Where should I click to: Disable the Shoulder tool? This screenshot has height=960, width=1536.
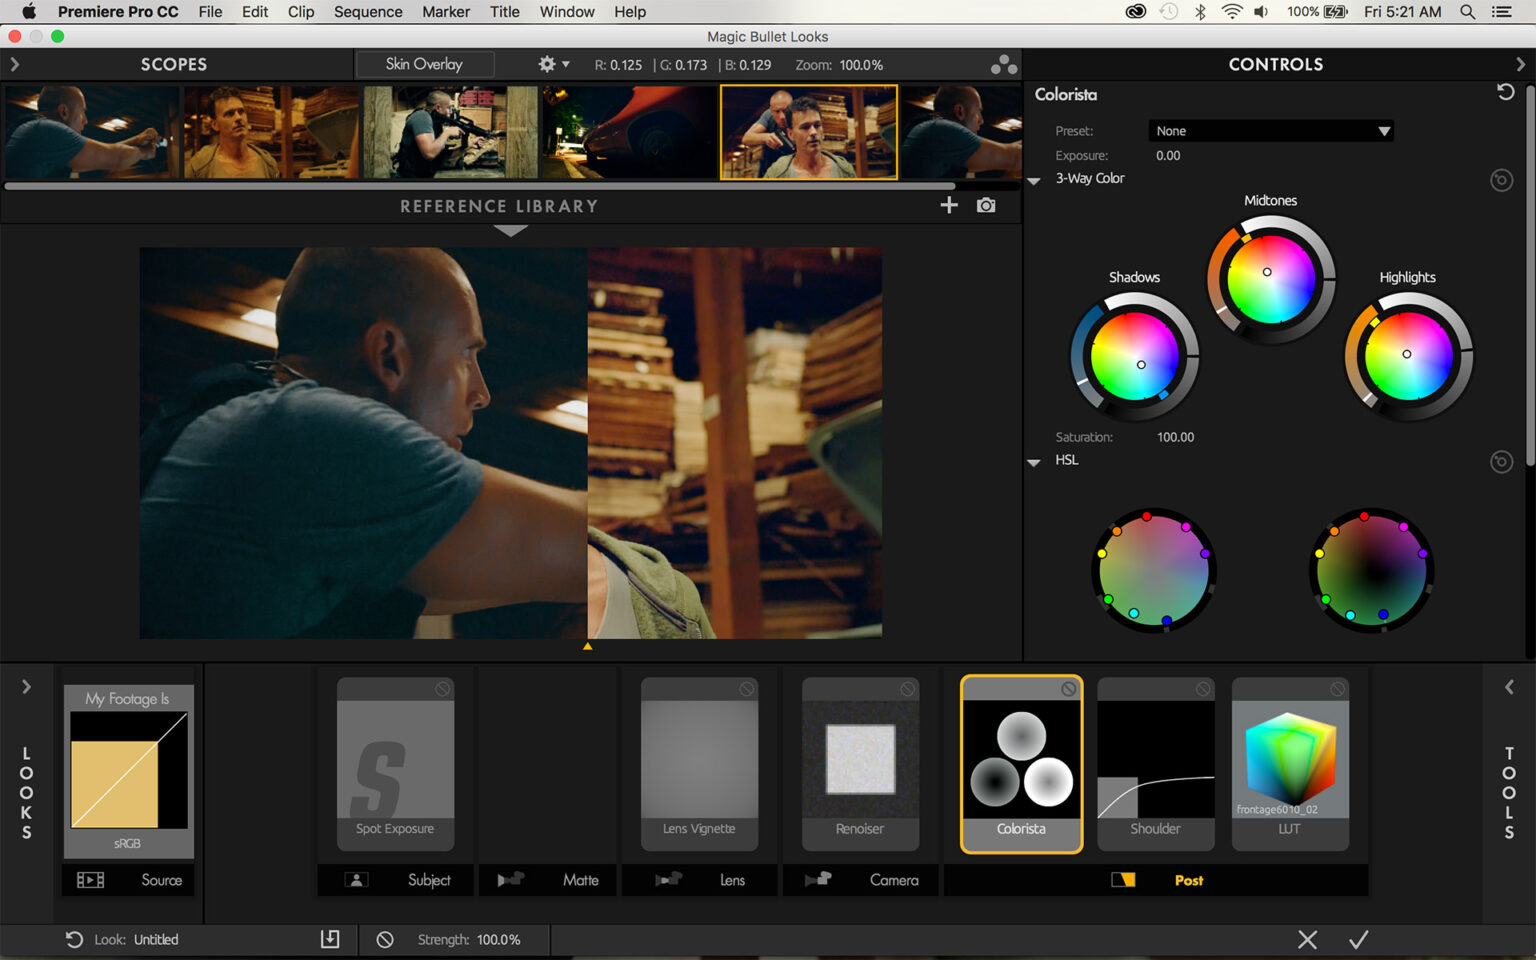tap(1203, 689)
